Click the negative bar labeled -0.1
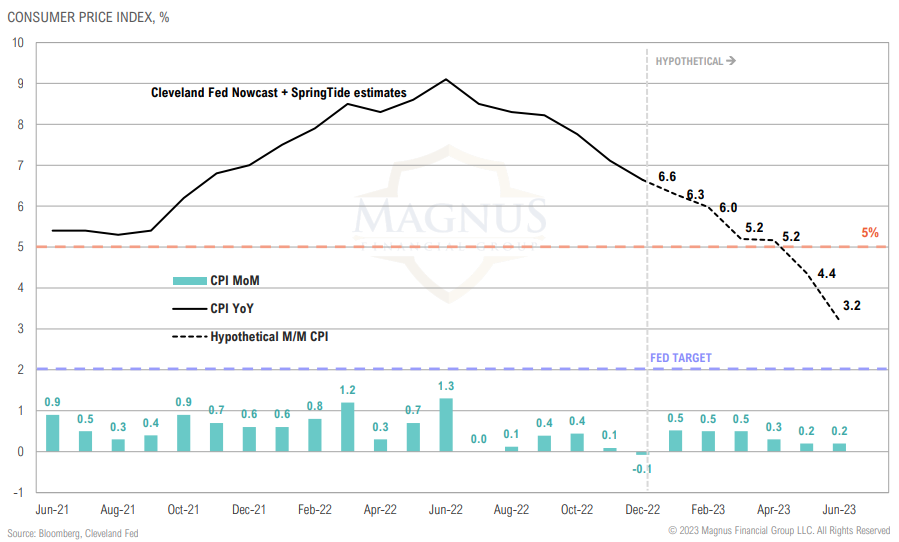Screen dimensions: 899x542 click(x=641, y=454)
